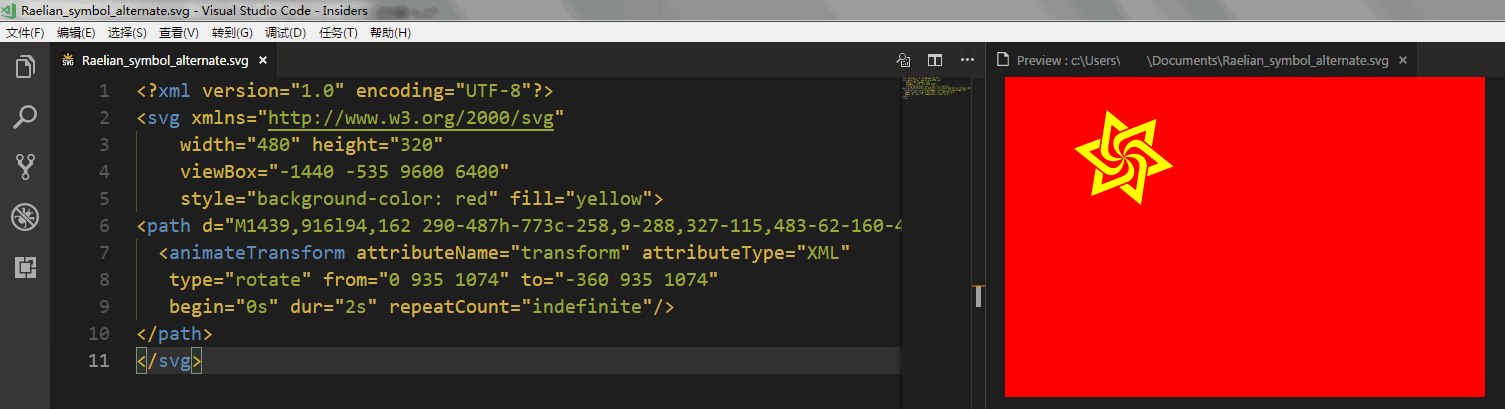
Task: Open the Debug view in the activity bar
Action: coord(25,216)
